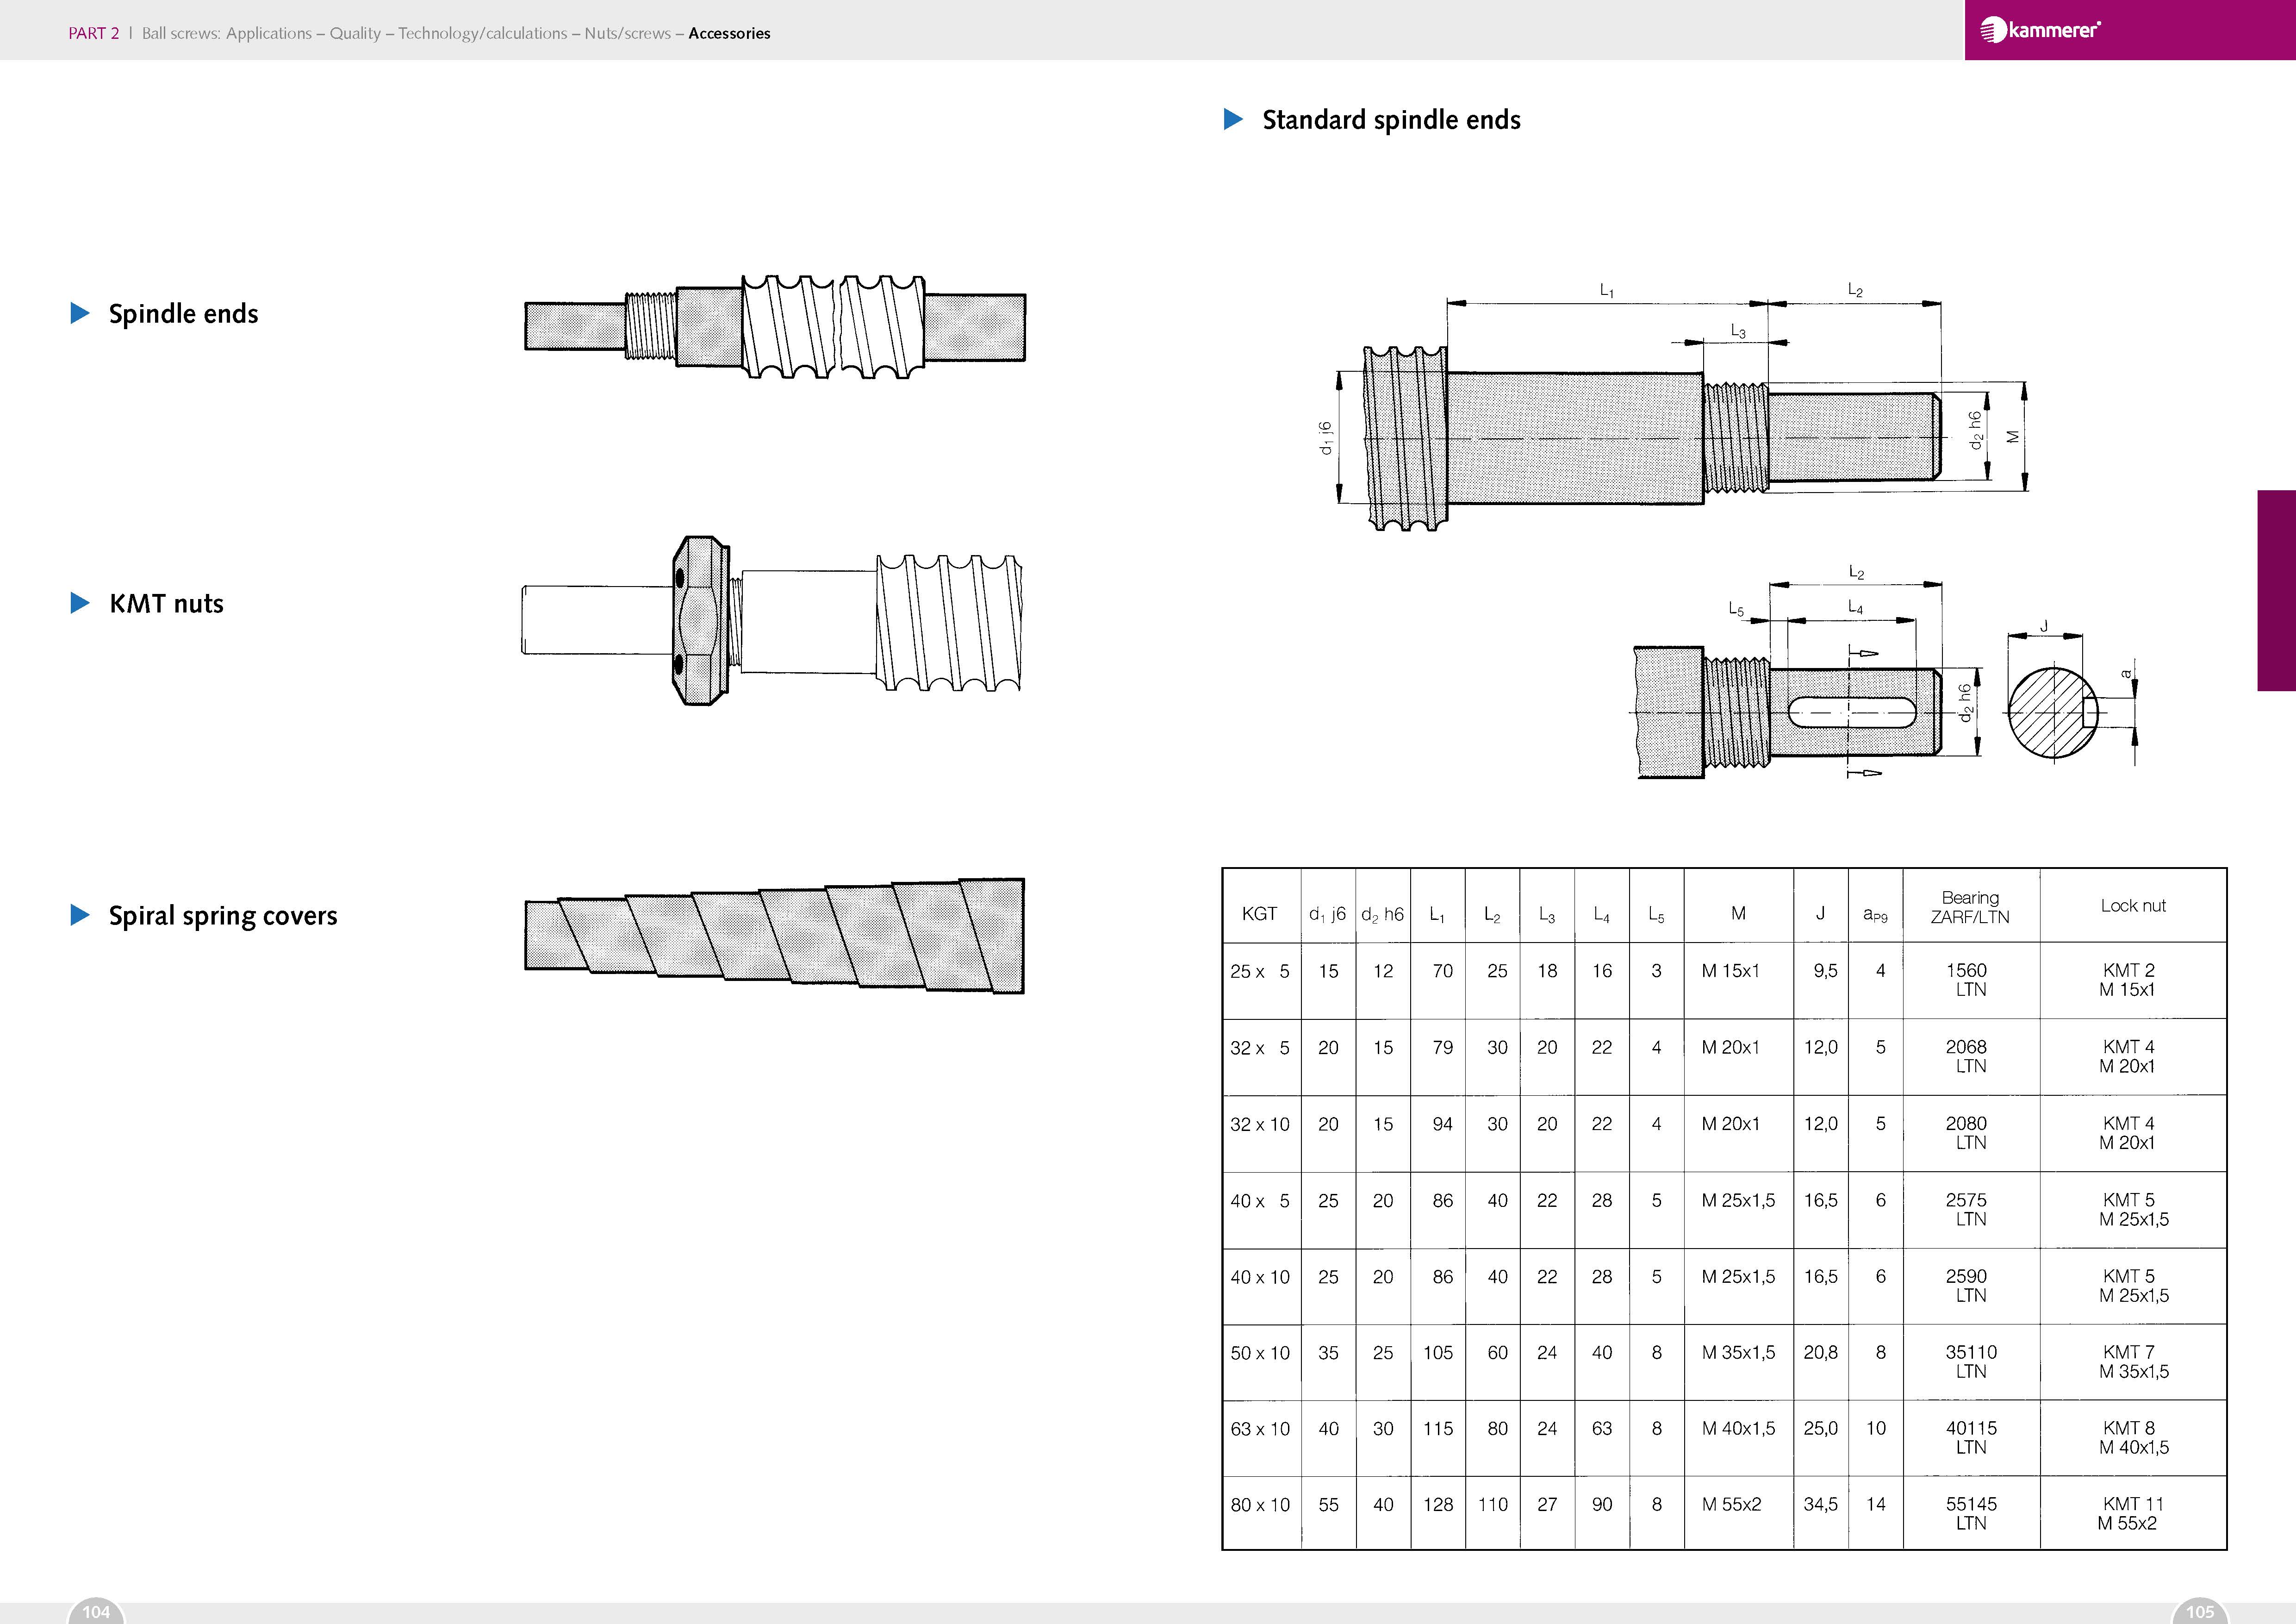Select the KMT nut illustration

[x=771, y=621]
